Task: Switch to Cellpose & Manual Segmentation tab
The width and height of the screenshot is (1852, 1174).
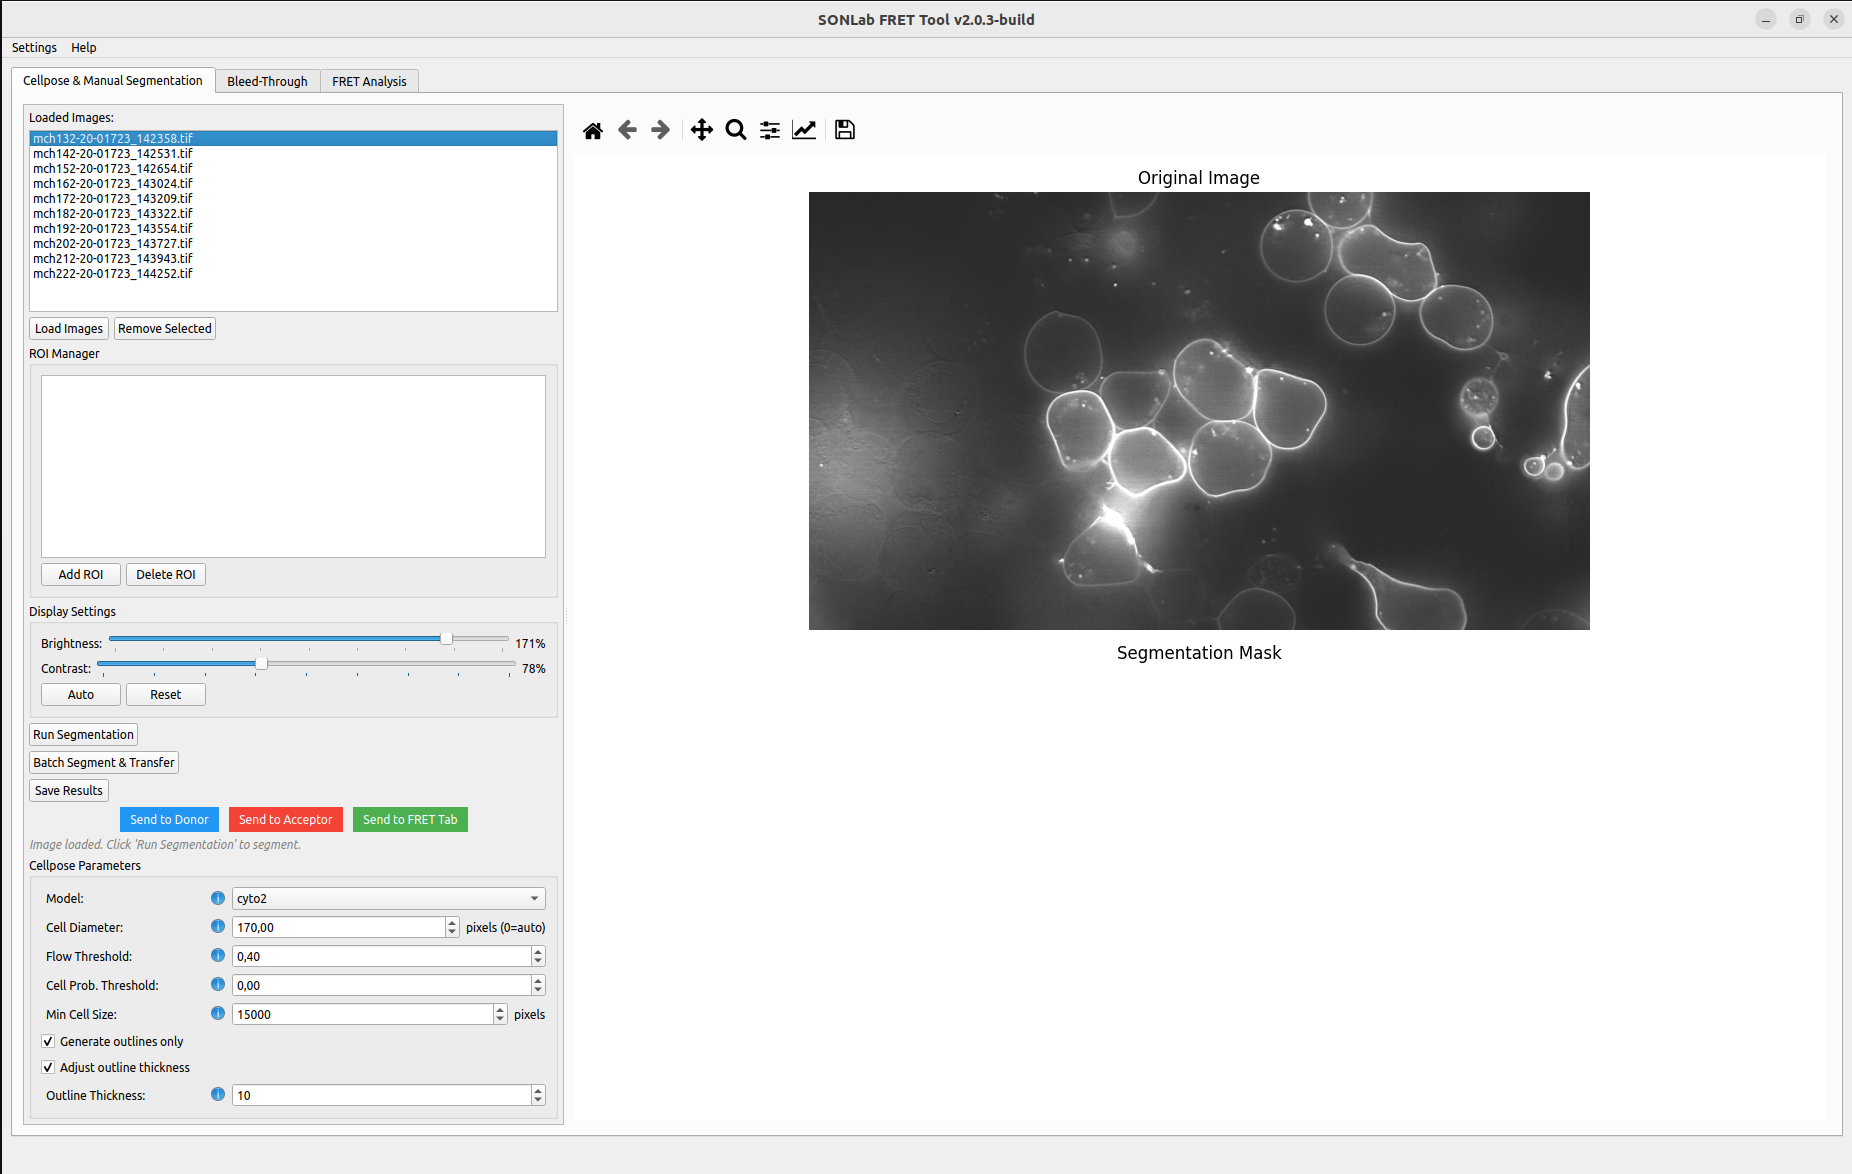Action: pos(113,80)
